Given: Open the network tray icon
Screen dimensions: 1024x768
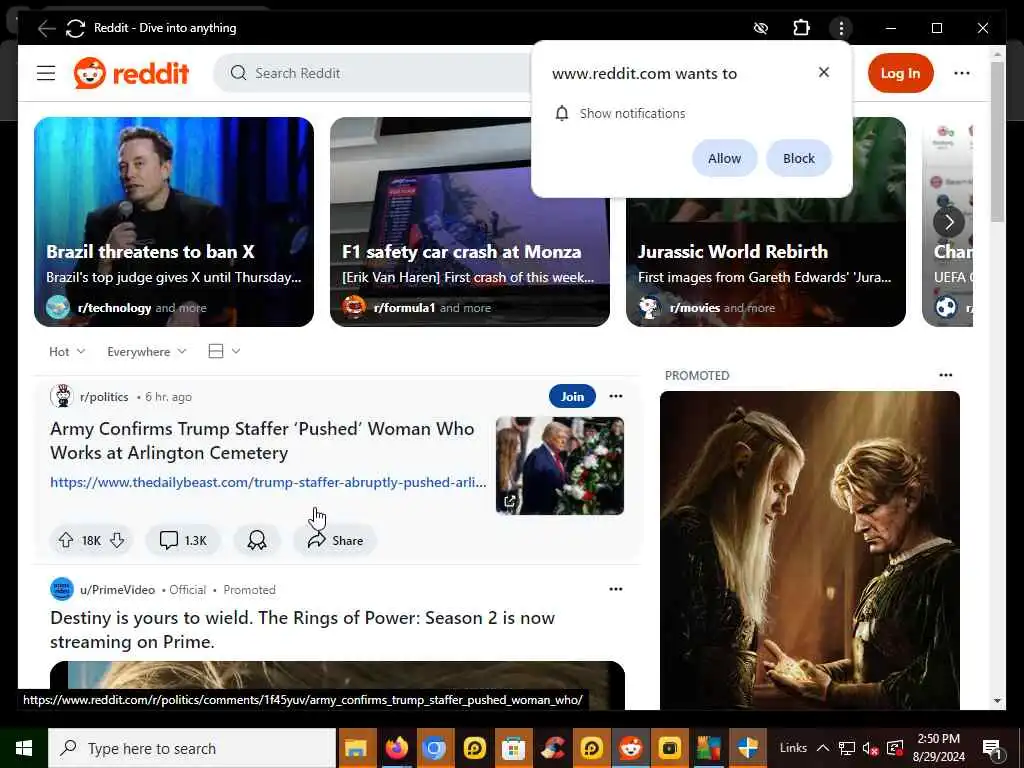Looking at the screenshot, I should click(x=846, y=748).
